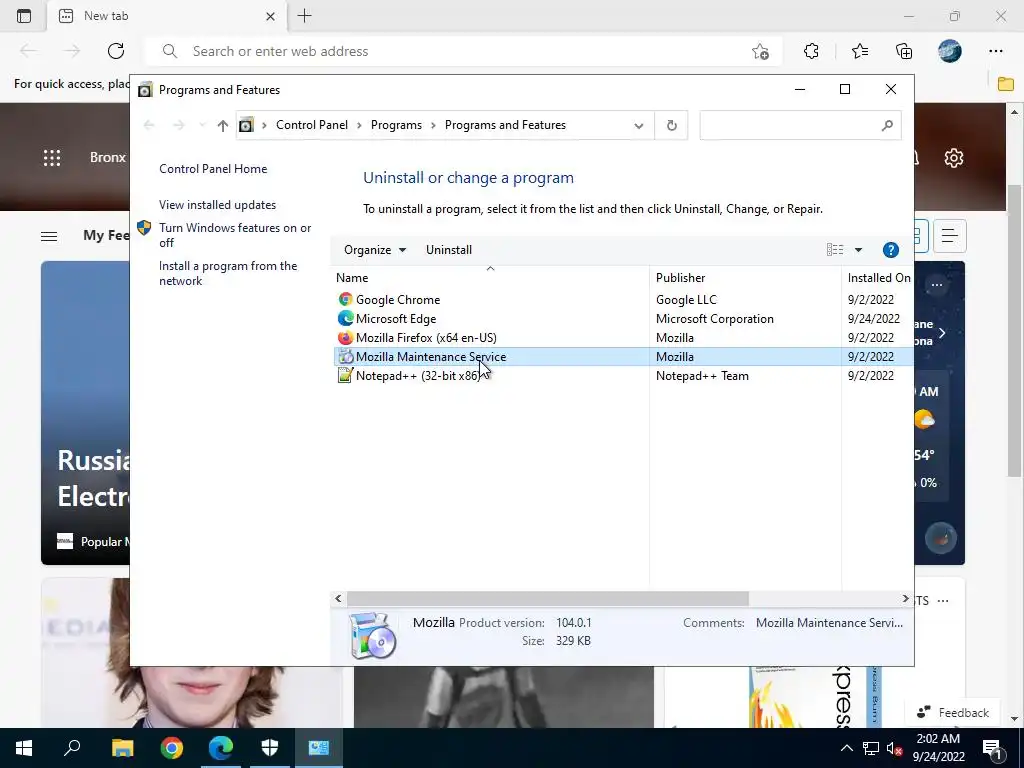Open Turn Windows features on or off
The image size is (1024, 768).
coord(235,235)
